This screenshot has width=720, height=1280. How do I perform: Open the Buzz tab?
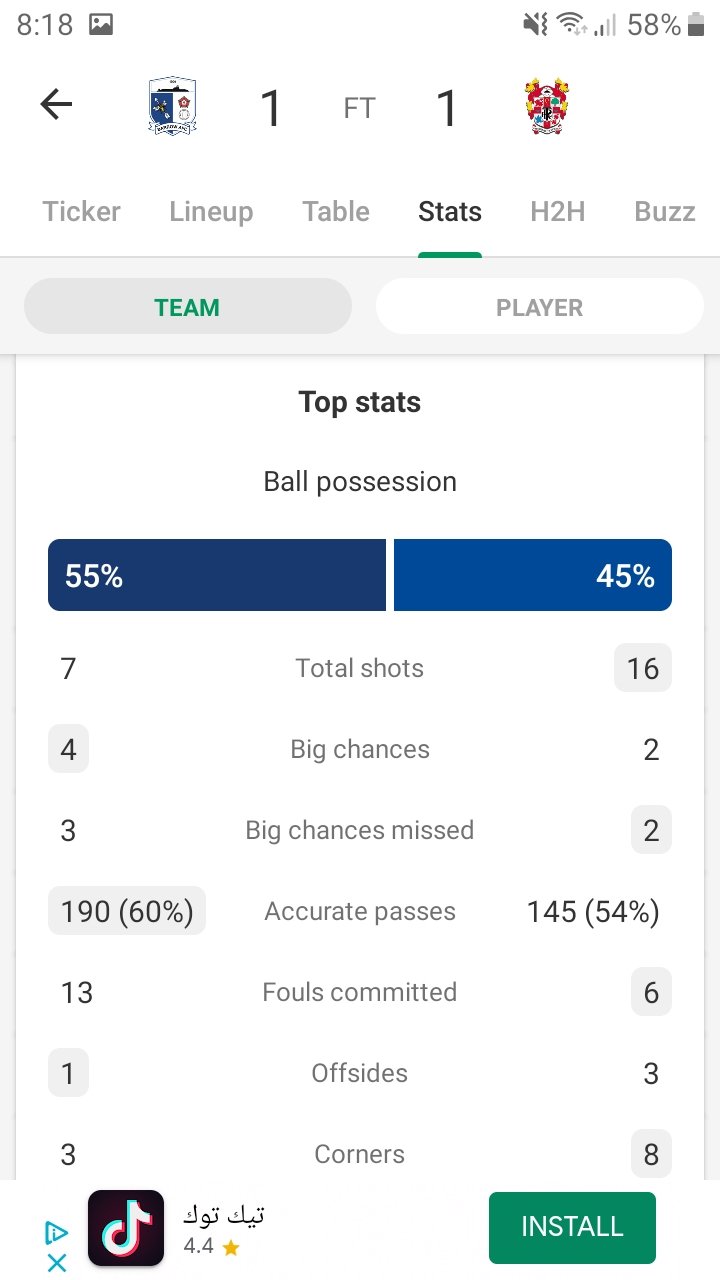(665, 212)
